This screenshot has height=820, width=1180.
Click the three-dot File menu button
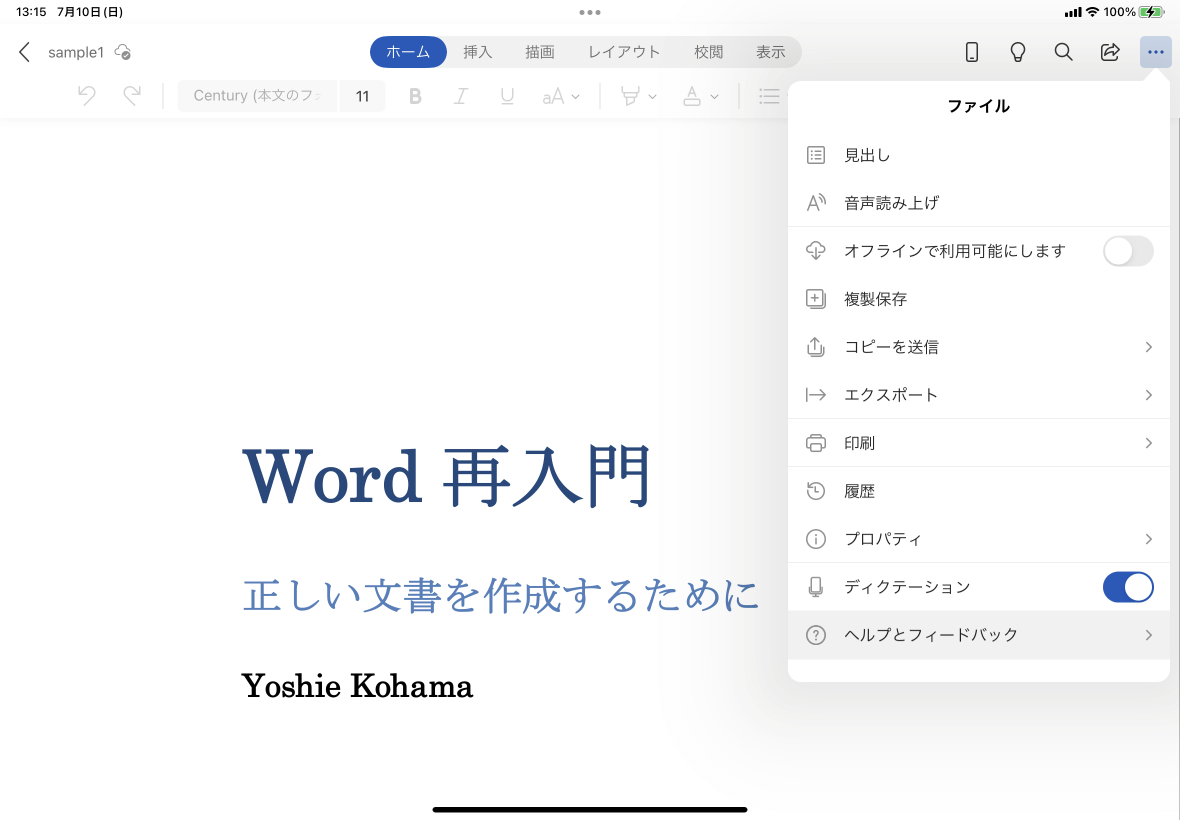(1156, 52)
